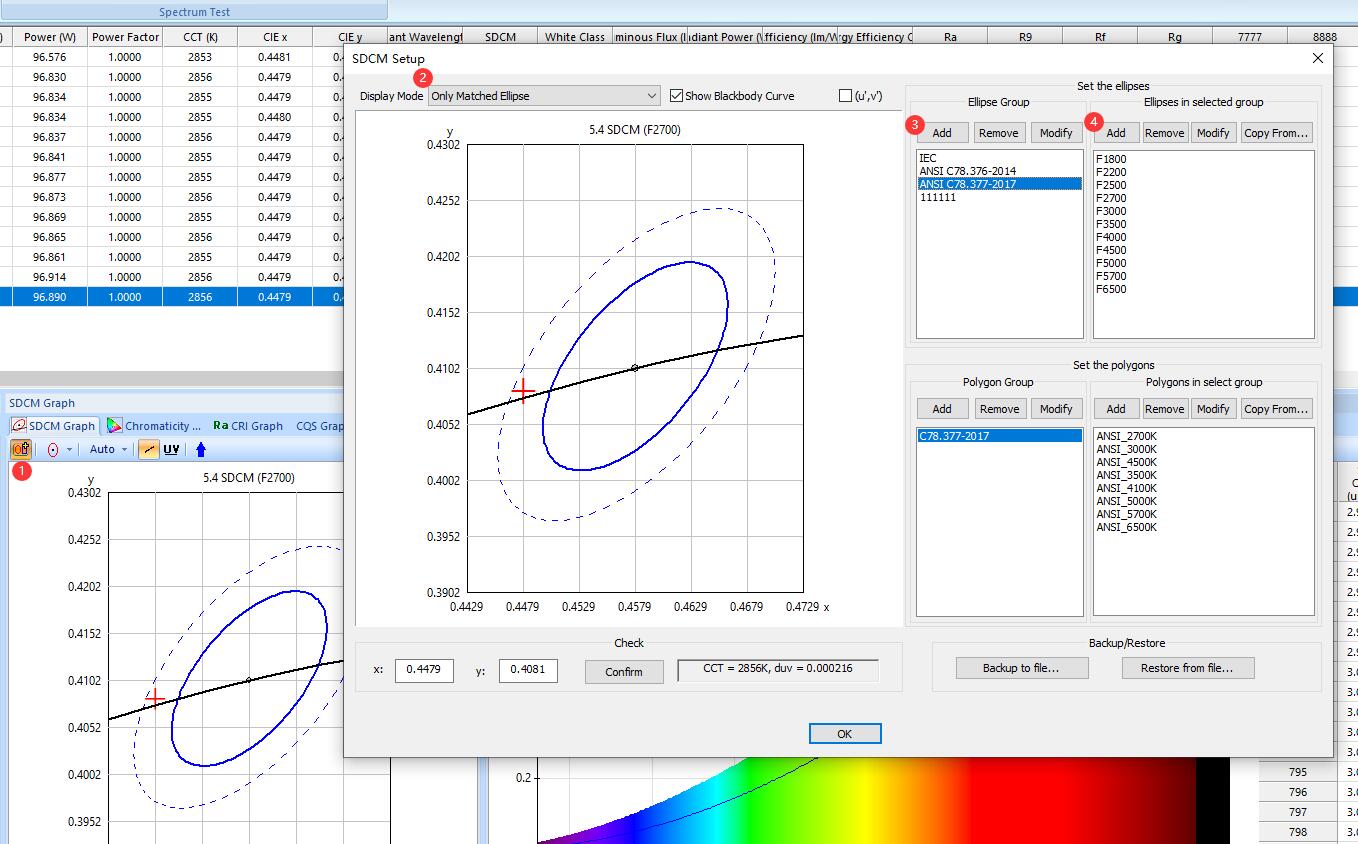Switch to the Chromaticity graph tab
Viewport: 1358px width, 844px height.
155,426
